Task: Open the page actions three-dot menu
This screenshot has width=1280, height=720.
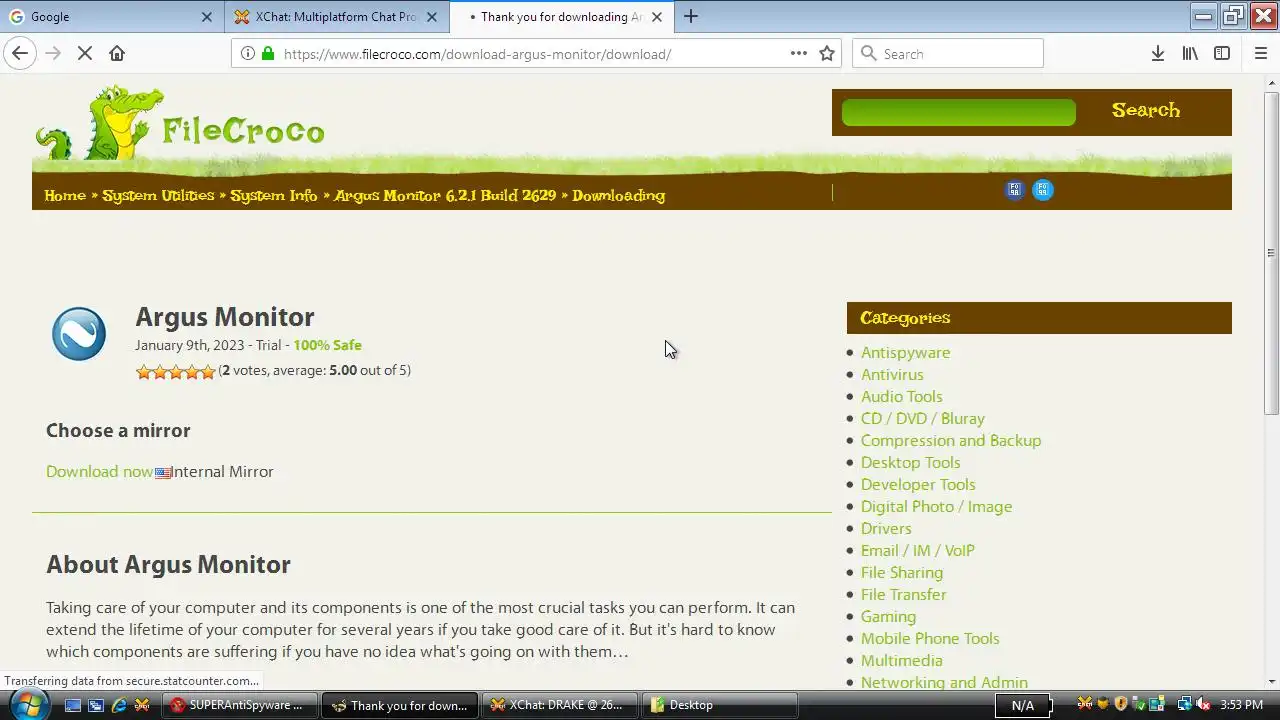Action: tap(798, 53)
